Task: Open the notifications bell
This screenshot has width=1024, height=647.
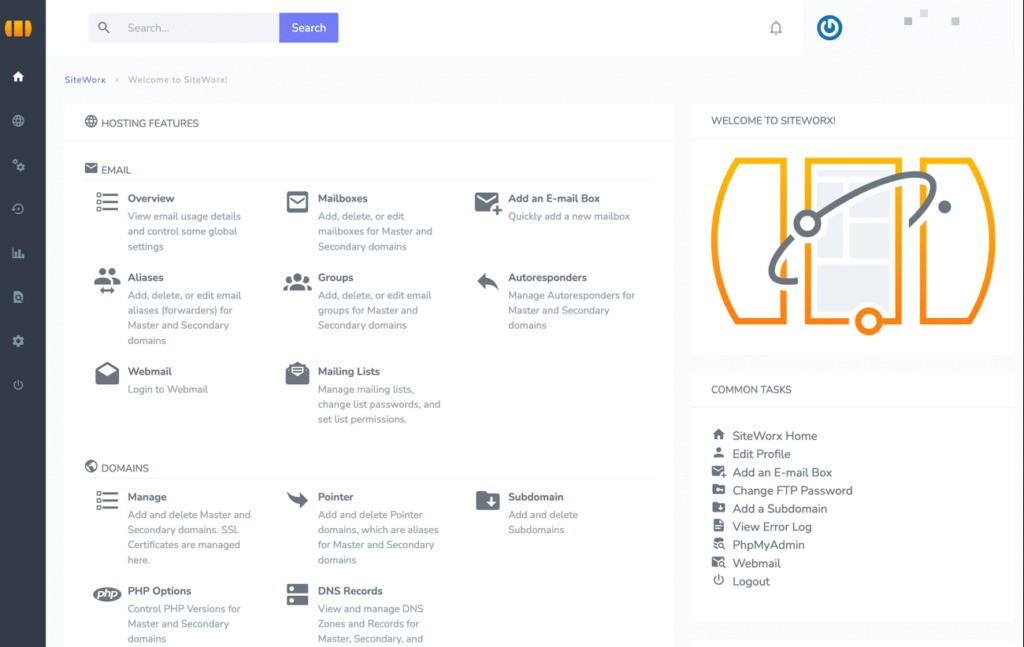Action: point(776,28)
